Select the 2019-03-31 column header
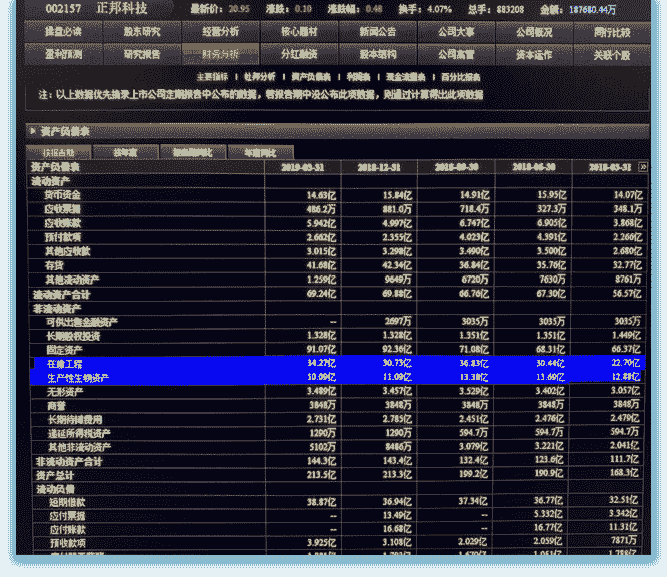Viewport: 667px width, 577px height. [x=300, y=167]
